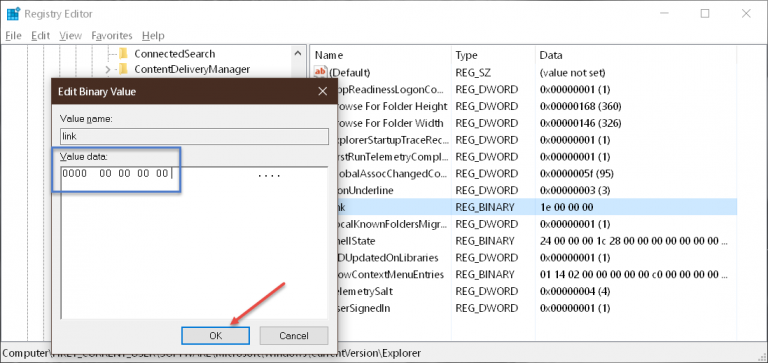Open the Favorites menu

click(x=112, y=35)
